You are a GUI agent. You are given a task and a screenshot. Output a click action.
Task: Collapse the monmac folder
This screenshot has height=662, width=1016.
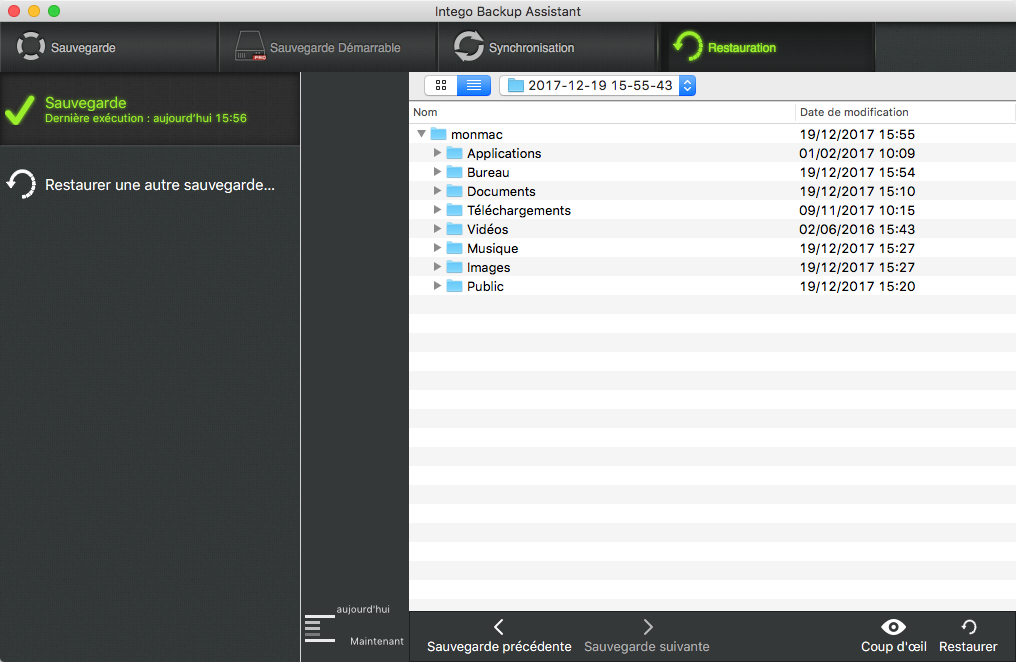[x=421, y=134]
